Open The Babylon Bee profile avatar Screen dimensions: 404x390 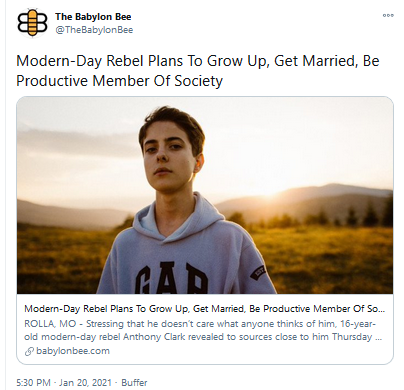click(32, 23)
